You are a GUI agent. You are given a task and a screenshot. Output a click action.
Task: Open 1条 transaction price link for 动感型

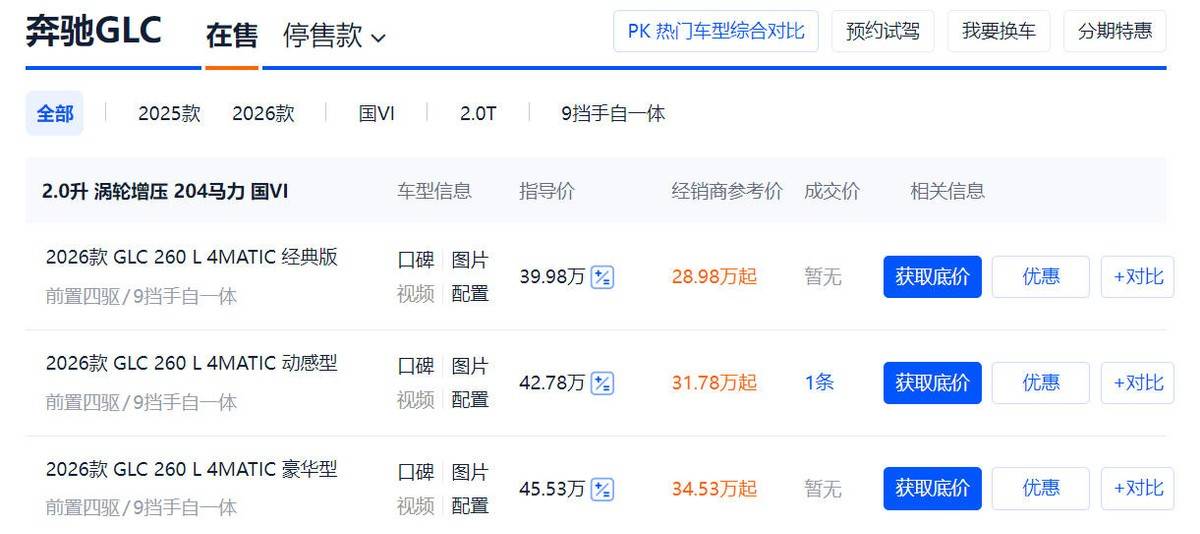point(819,383)
